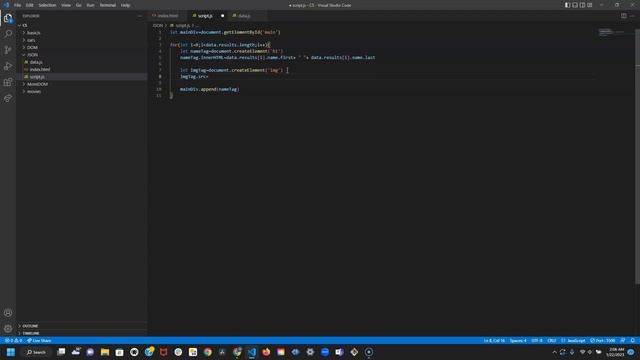Viewport: 640px width, 360px height.
Task: Open File Explorer from the taskbar
Action: point(105,352)
